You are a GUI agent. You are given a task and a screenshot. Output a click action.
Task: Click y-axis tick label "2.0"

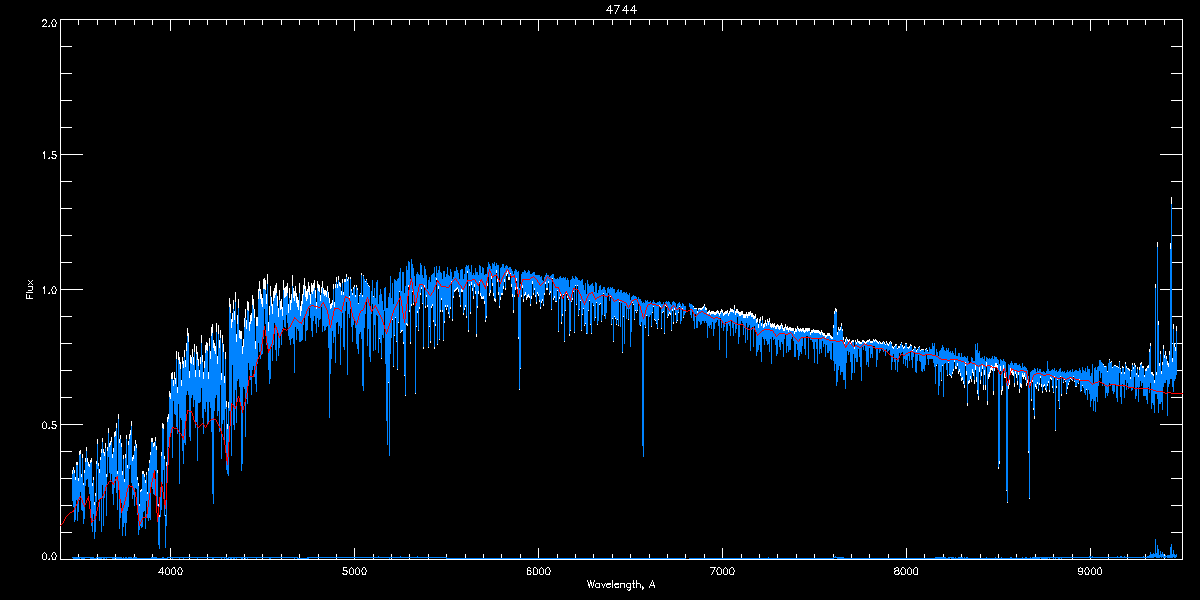(48, 22)
